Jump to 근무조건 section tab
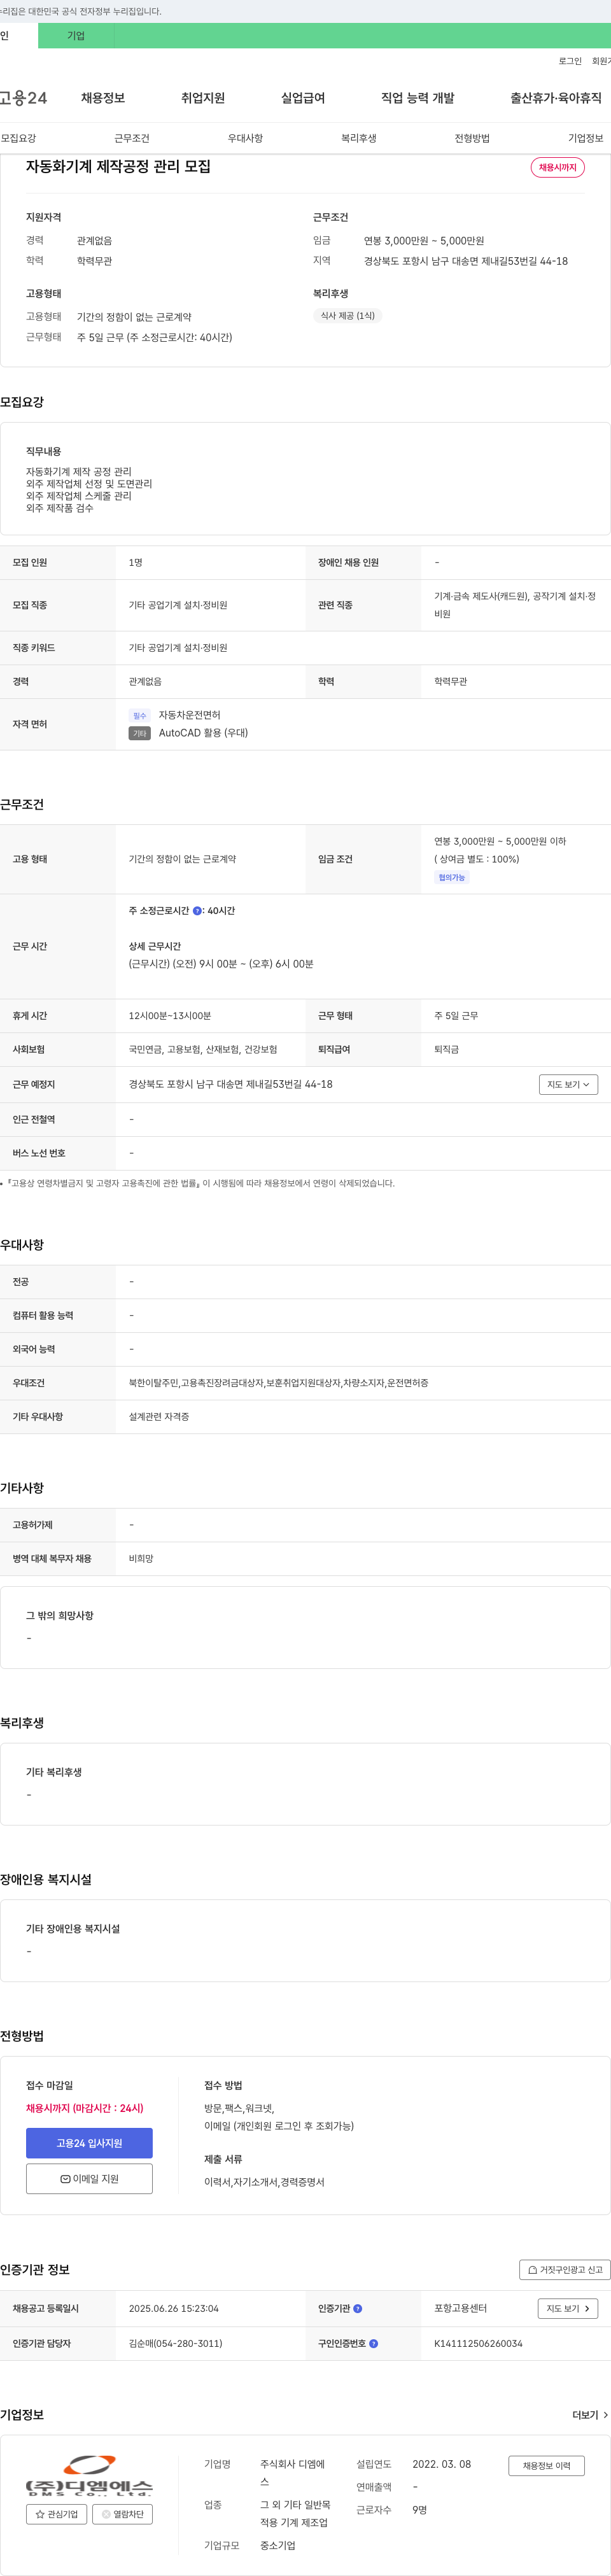This screenshot has width=611, height=2576. coord(132,138)
